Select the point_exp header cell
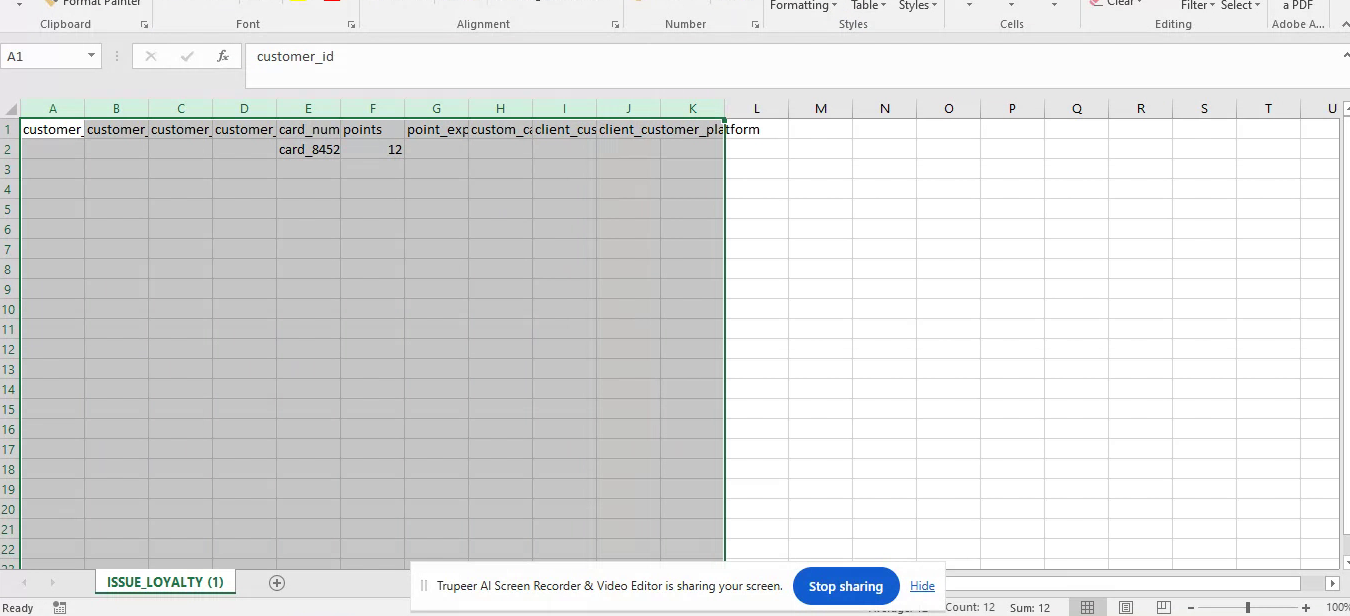 click(437, 129)
